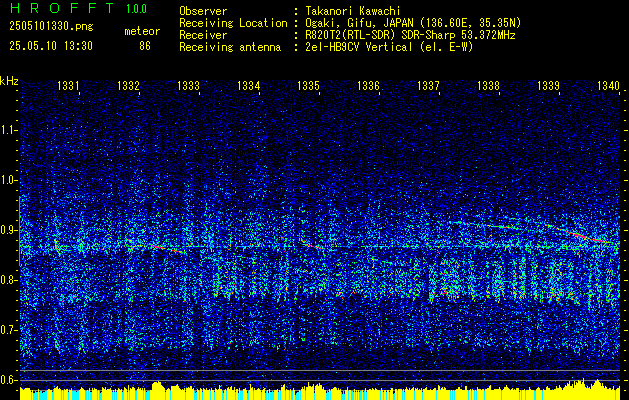Click the 0.8 frequency axis label
Screen dimensions: 629x400
coord(8,280)
